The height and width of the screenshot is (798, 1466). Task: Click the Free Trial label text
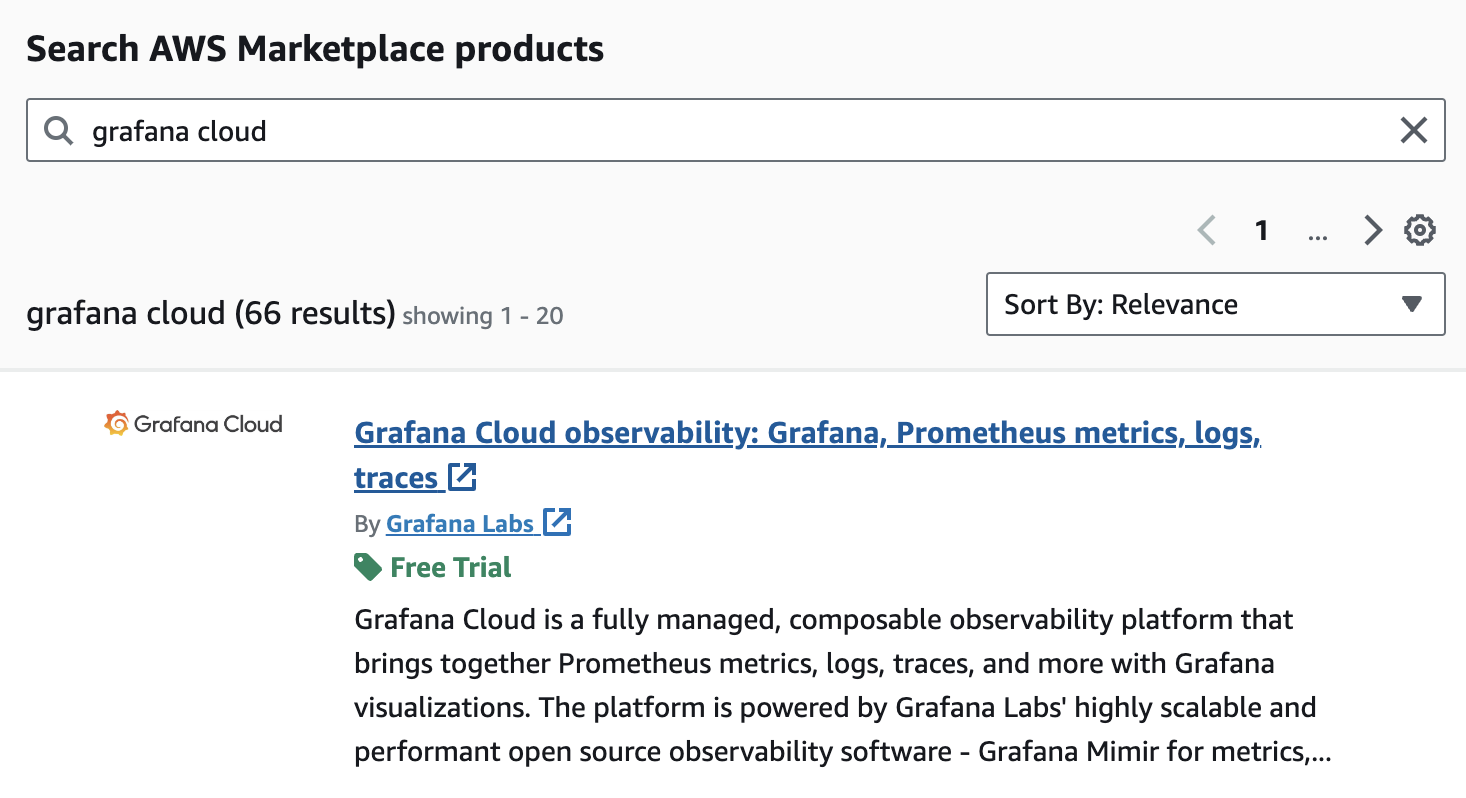(451, 568)
